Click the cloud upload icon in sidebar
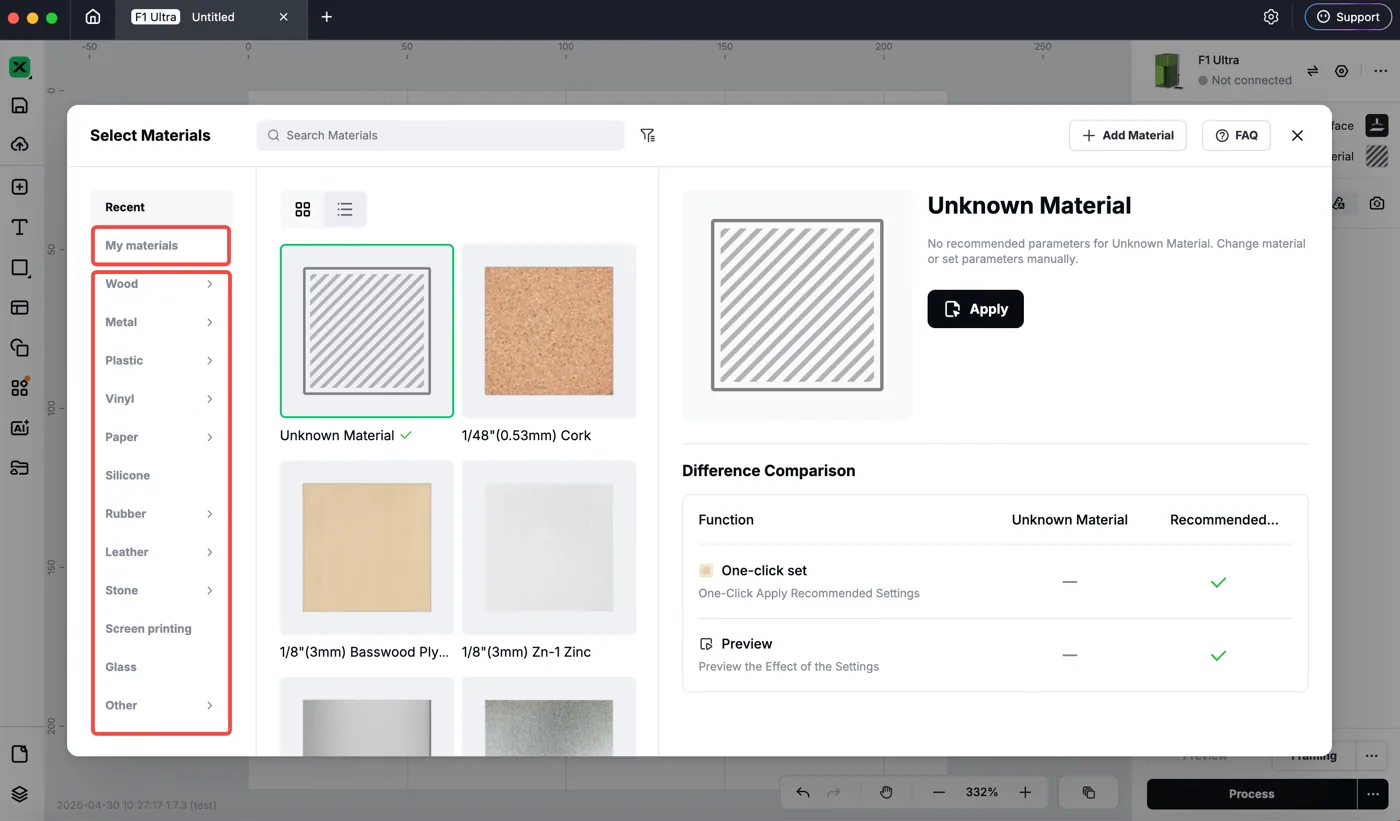The height and width of the screenshot is (821, 1400). tap(19, 145)
